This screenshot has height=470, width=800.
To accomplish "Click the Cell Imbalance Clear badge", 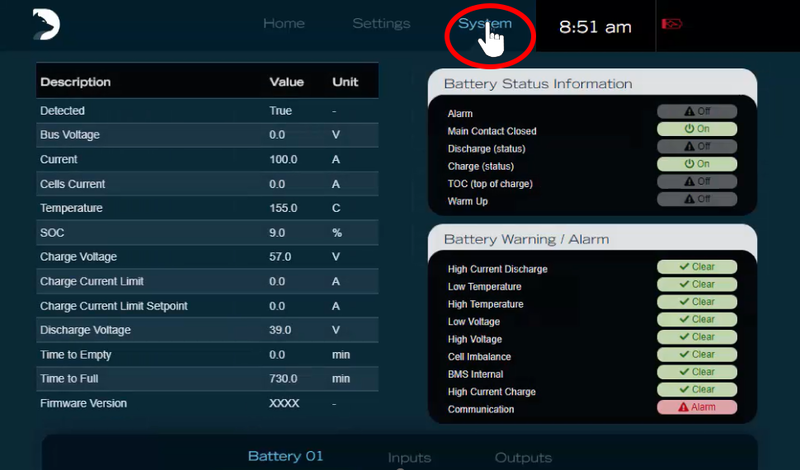I will tap(697, 355).
